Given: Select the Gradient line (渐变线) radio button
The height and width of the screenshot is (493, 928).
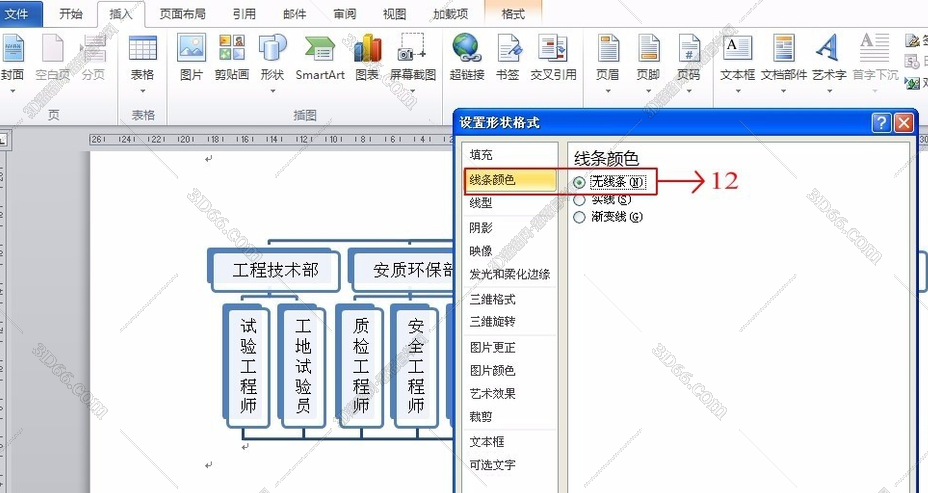Looking at the screenshot, I should point(580,217).
